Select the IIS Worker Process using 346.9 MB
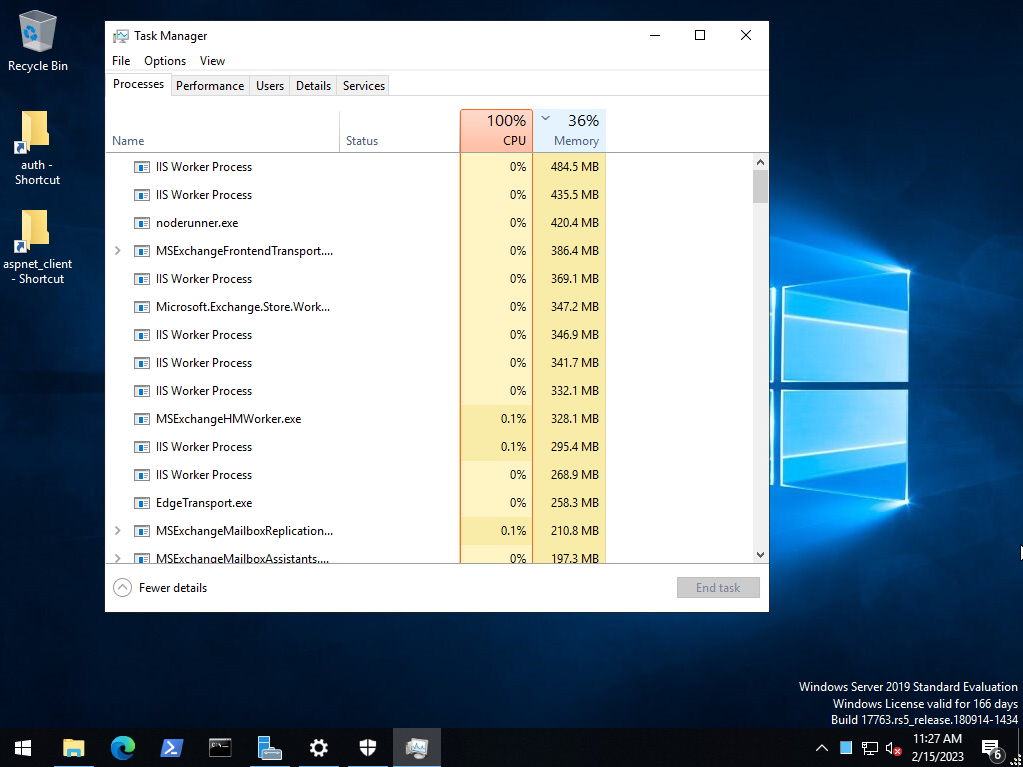 tap(356, 335)
